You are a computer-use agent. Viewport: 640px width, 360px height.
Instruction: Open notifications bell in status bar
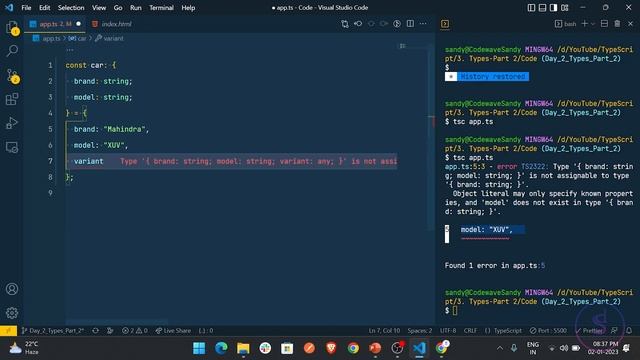(629, 331)
